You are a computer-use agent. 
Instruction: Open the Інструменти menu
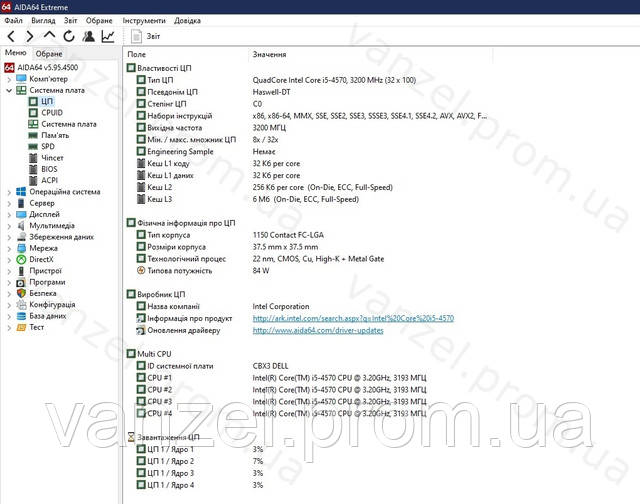click(145, 20)
